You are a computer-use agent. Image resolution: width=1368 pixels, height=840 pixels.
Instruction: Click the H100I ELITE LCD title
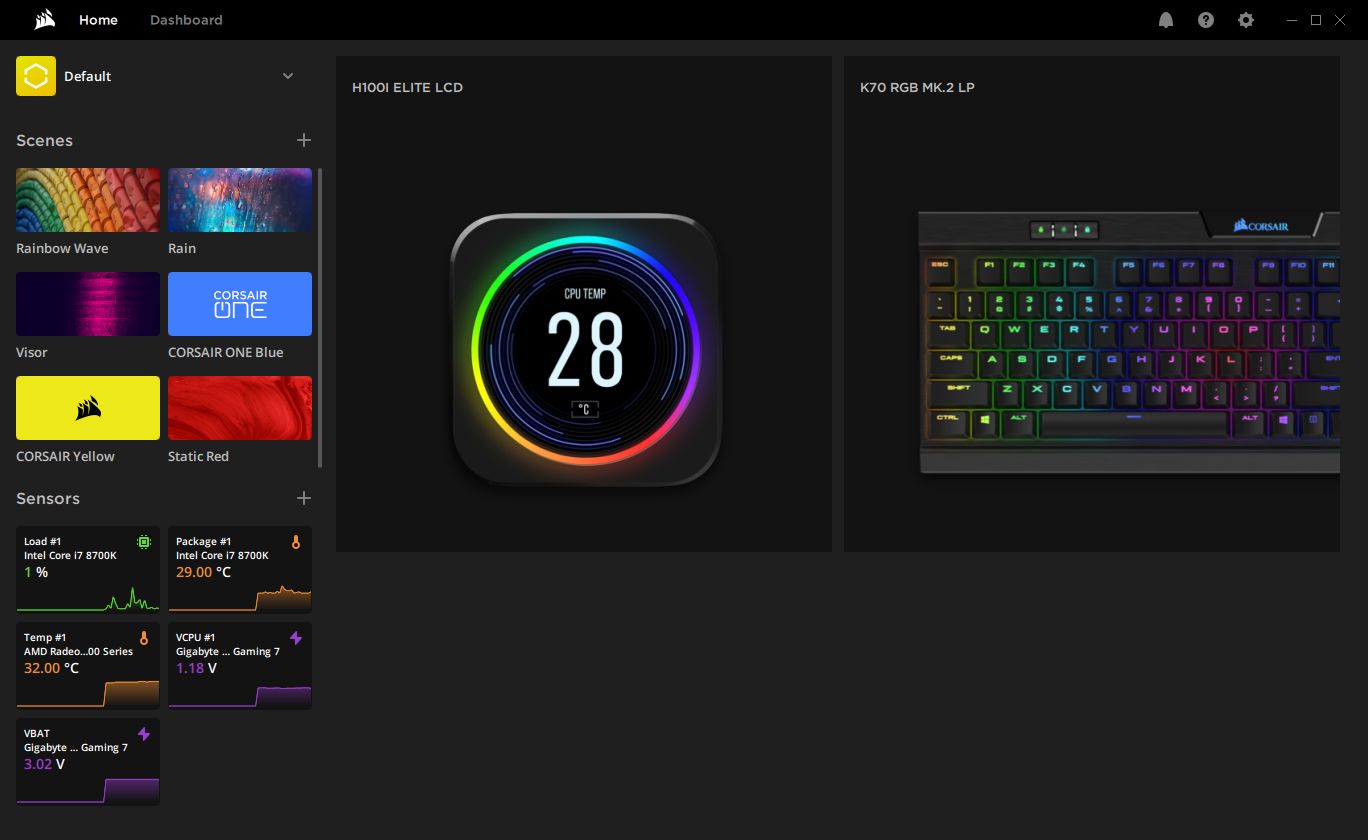coord(407,87)
